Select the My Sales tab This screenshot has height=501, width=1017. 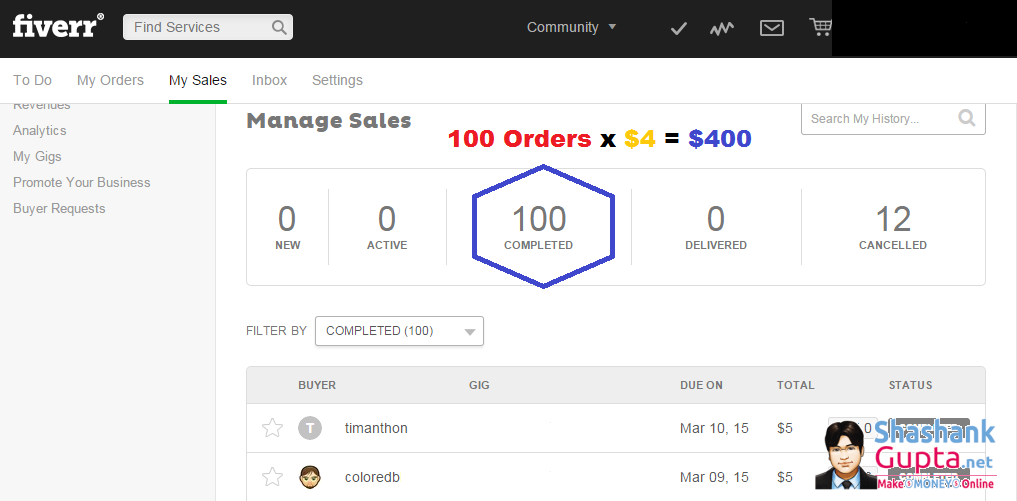pyautogui.click(x=198, y=80)
